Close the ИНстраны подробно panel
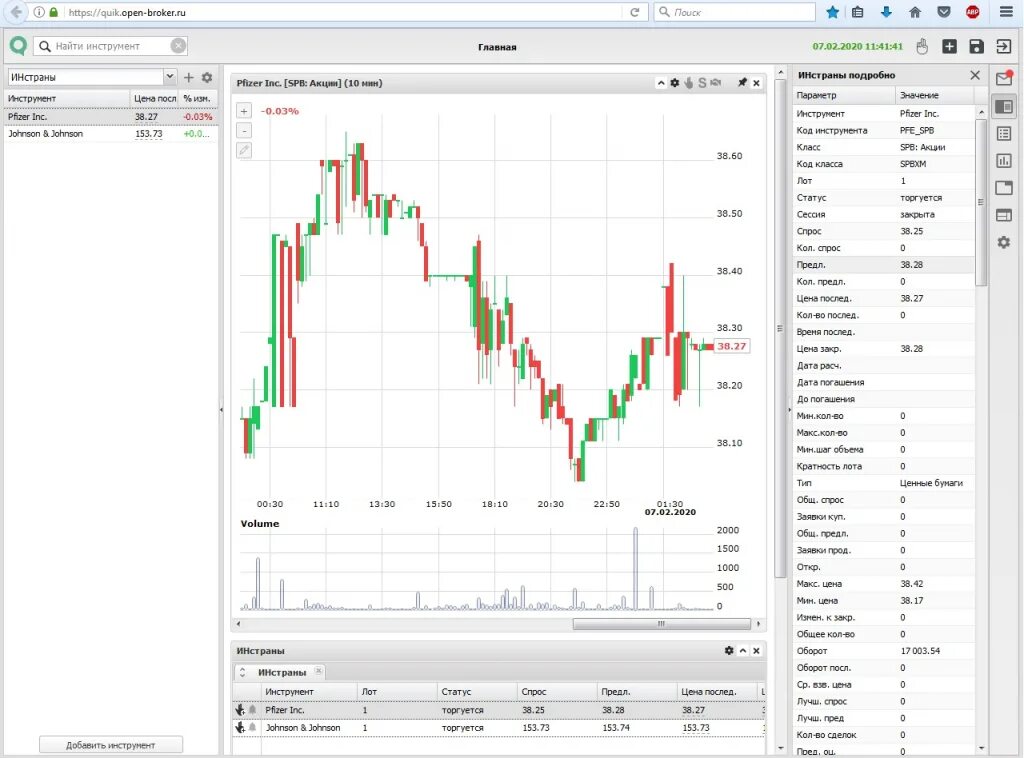1024x758 pixels. tap(975, 75)
